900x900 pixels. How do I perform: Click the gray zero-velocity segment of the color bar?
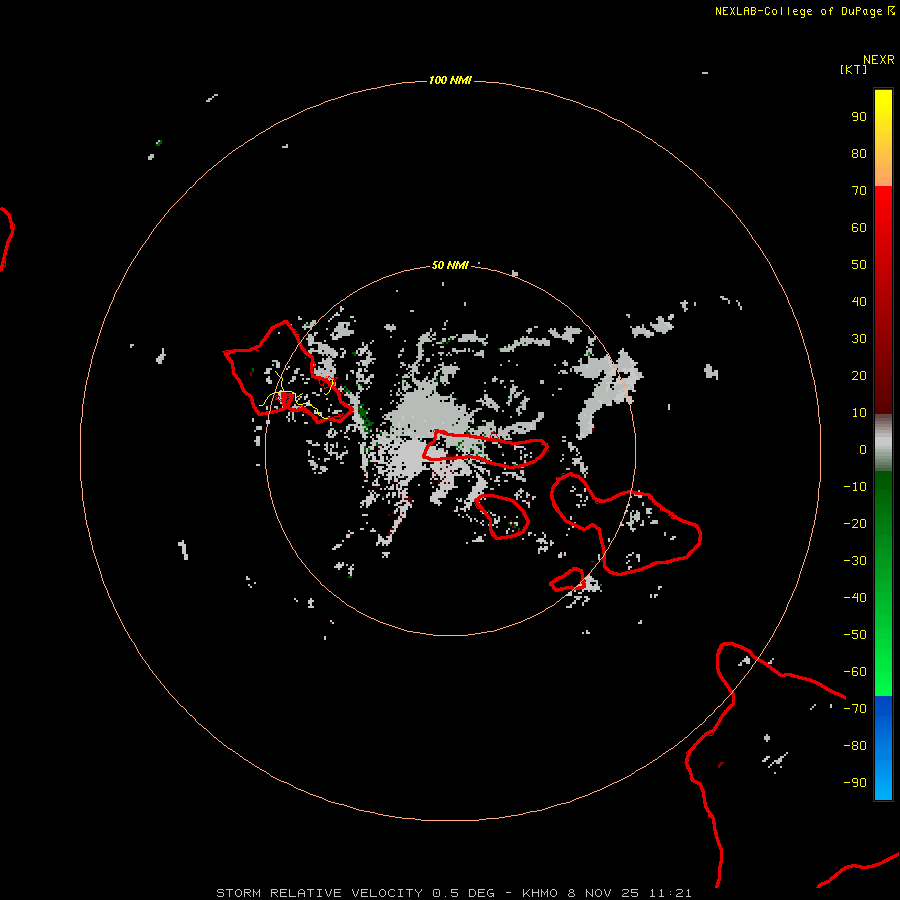click(x=883, y=443)
